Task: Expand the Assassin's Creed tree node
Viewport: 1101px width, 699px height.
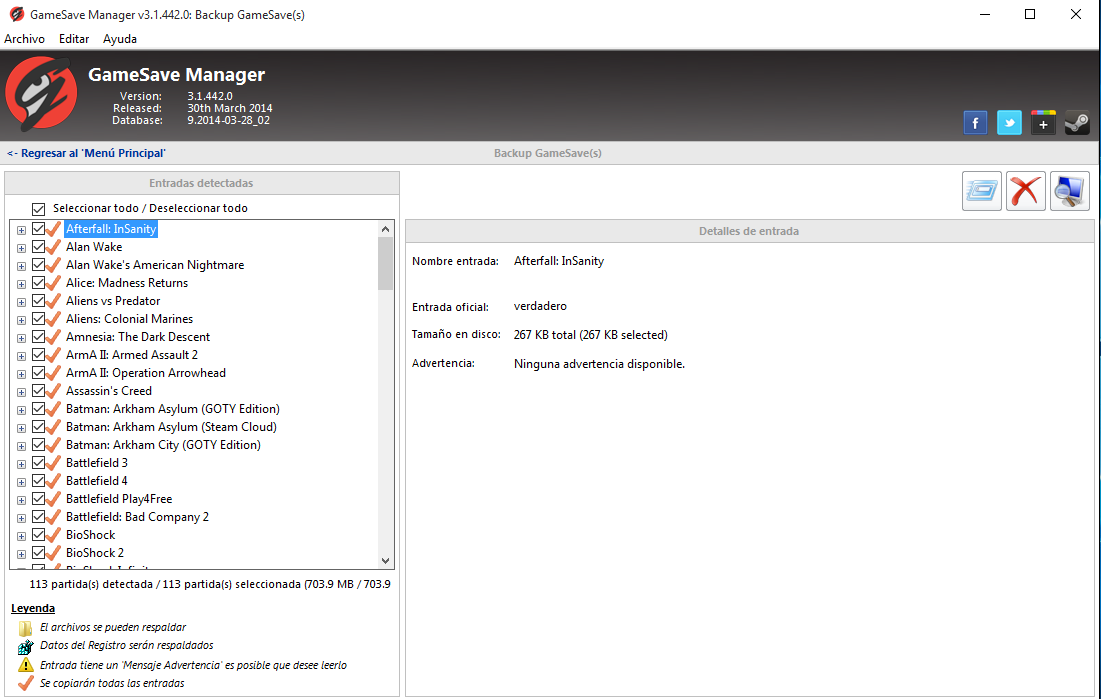Action: coord(21,392)
